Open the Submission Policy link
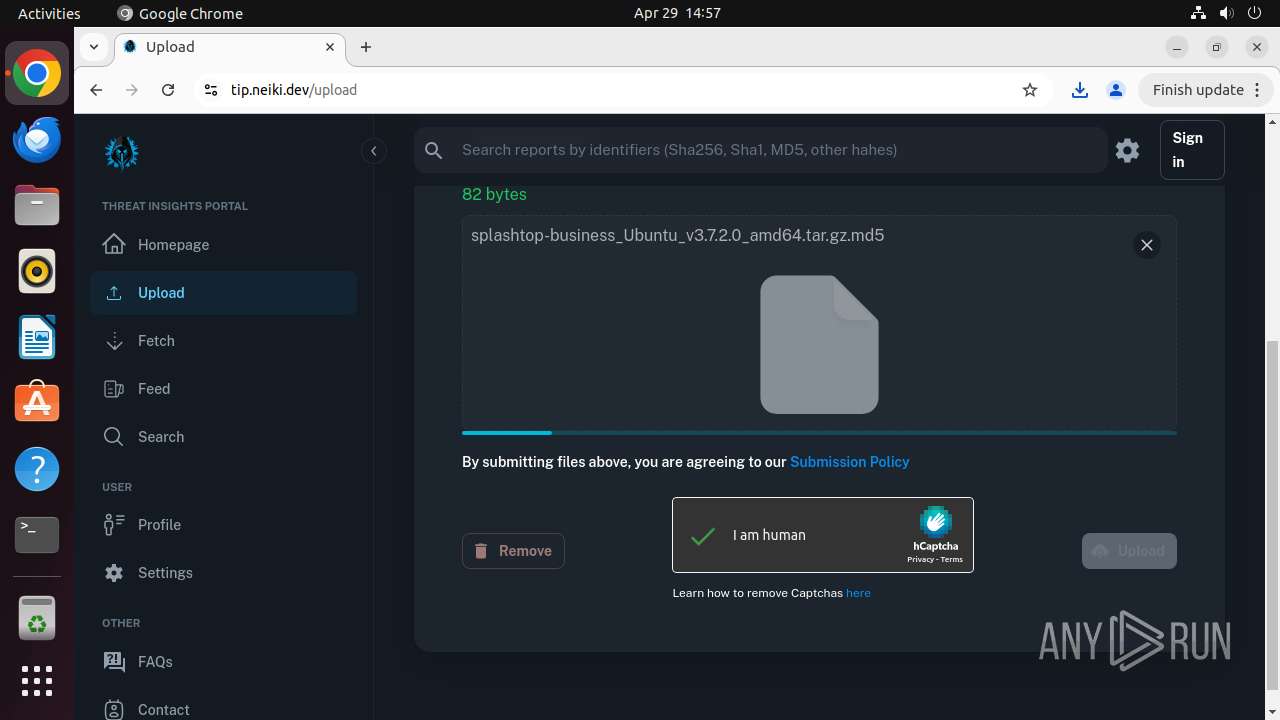This screenshot has height=720, width=1280. coord(850,462)
